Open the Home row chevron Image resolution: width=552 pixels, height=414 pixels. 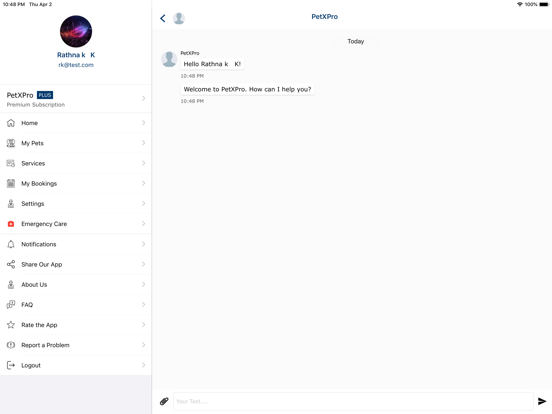click(x=143, y=123)
